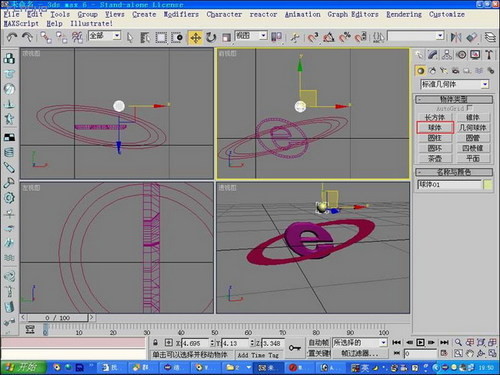Click the Set Key key icon
The image size is (500, 375).
(294, 348)
